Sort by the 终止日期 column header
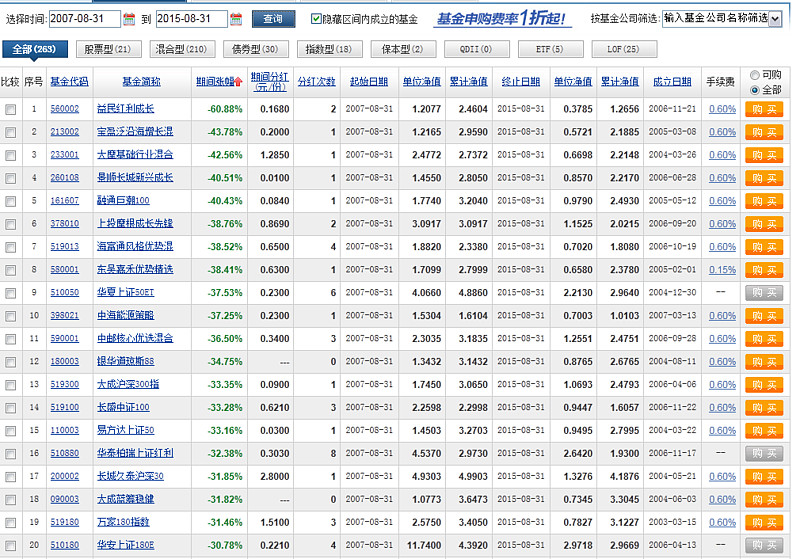The image size is (800, 559). click(521, 82)
